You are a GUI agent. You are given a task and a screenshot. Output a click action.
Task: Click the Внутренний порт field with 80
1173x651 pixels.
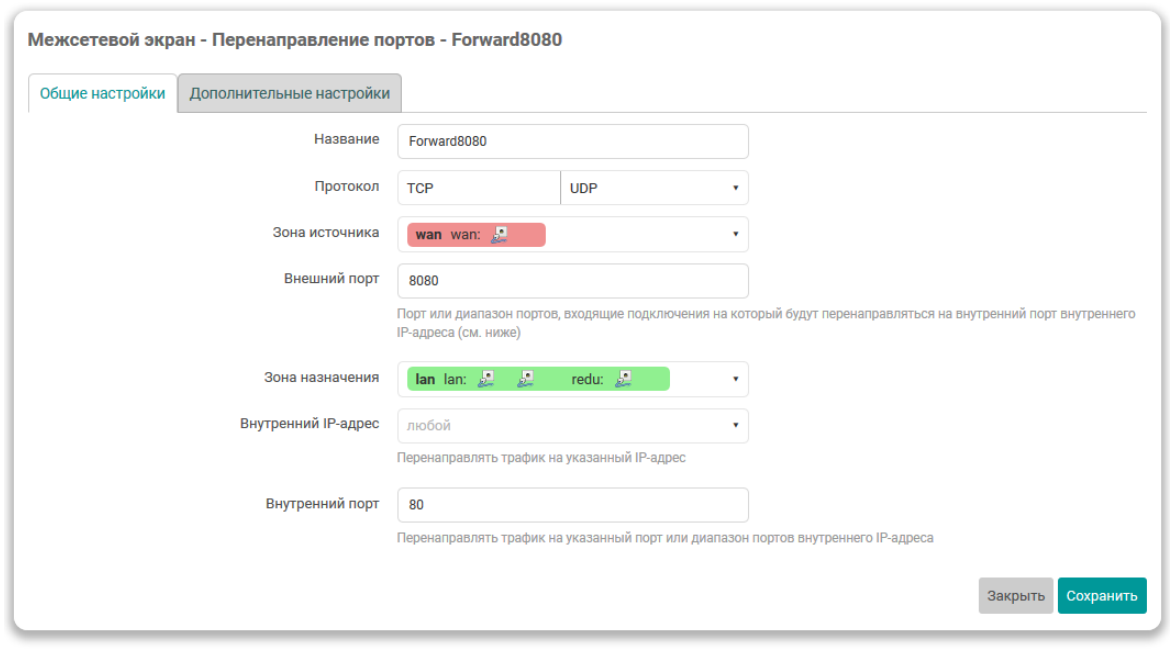572,505
